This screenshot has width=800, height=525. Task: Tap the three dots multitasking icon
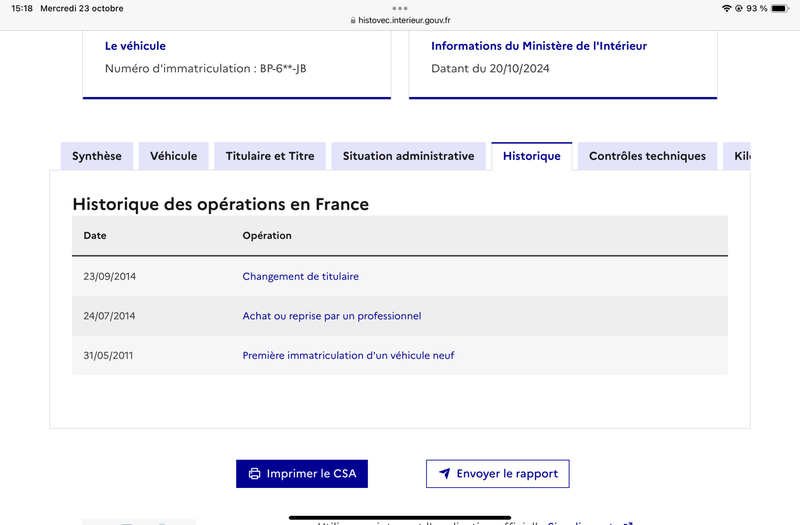pos(400,8)
